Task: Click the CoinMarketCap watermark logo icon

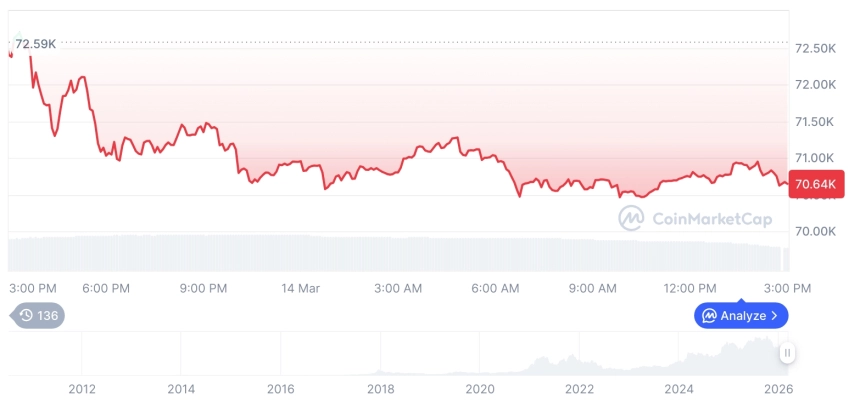Action: coord(630,217)
